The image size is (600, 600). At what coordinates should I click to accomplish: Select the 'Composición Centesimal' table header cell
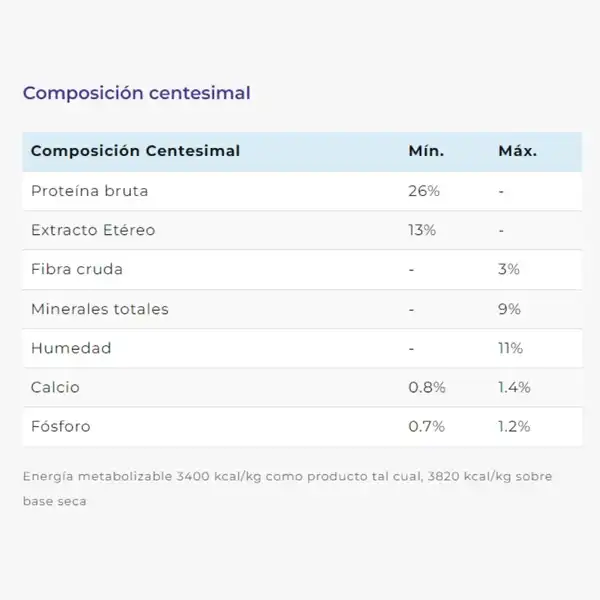(135, 151)
